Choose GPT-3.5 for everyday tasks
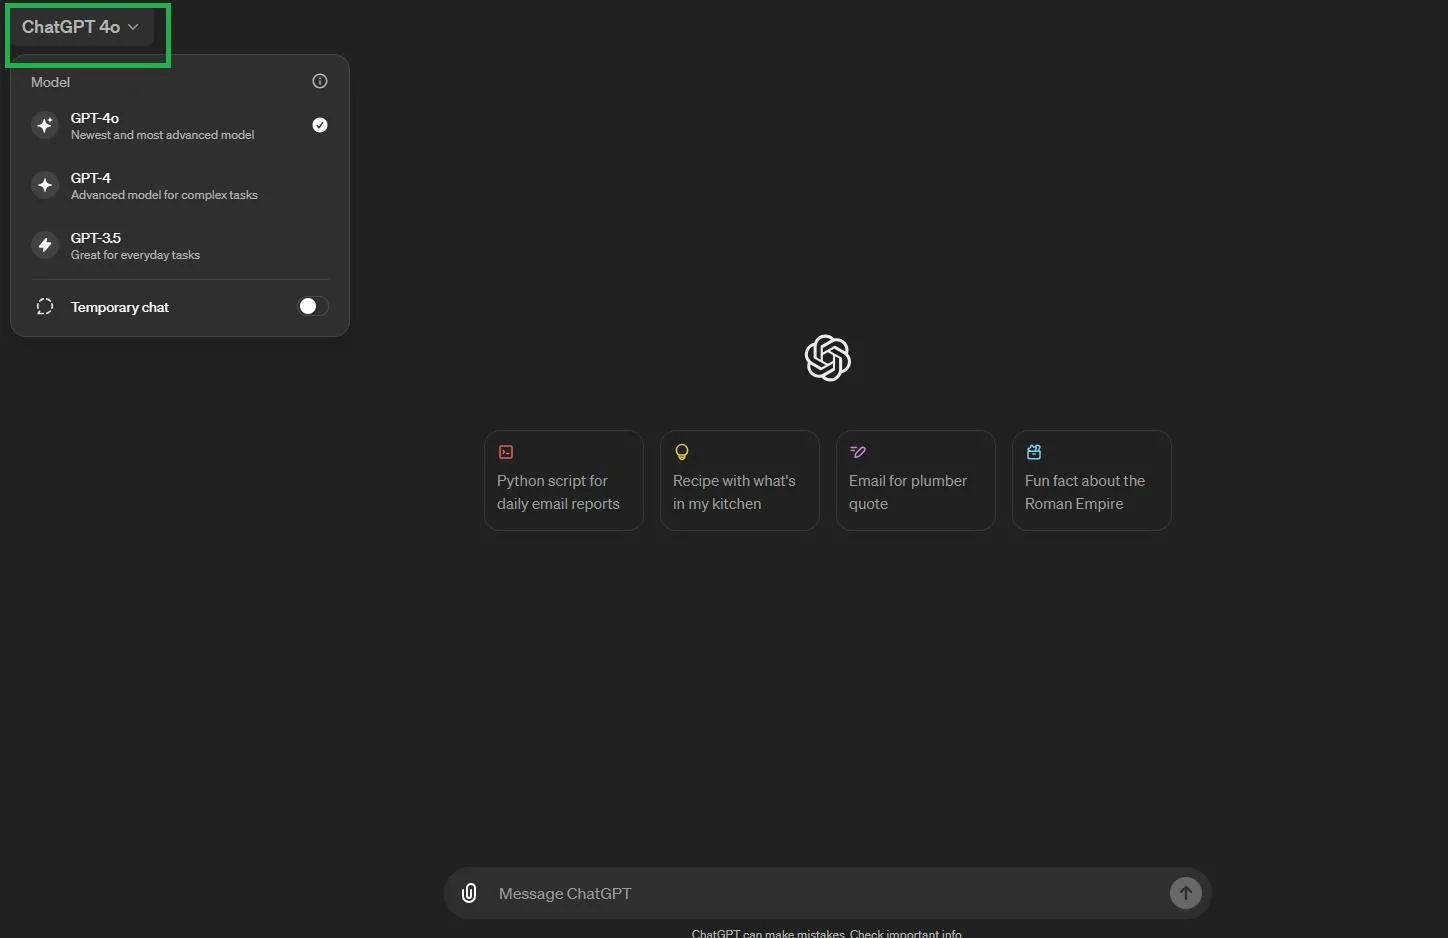This screenshot has width=1448, height=938. [136, 246]
